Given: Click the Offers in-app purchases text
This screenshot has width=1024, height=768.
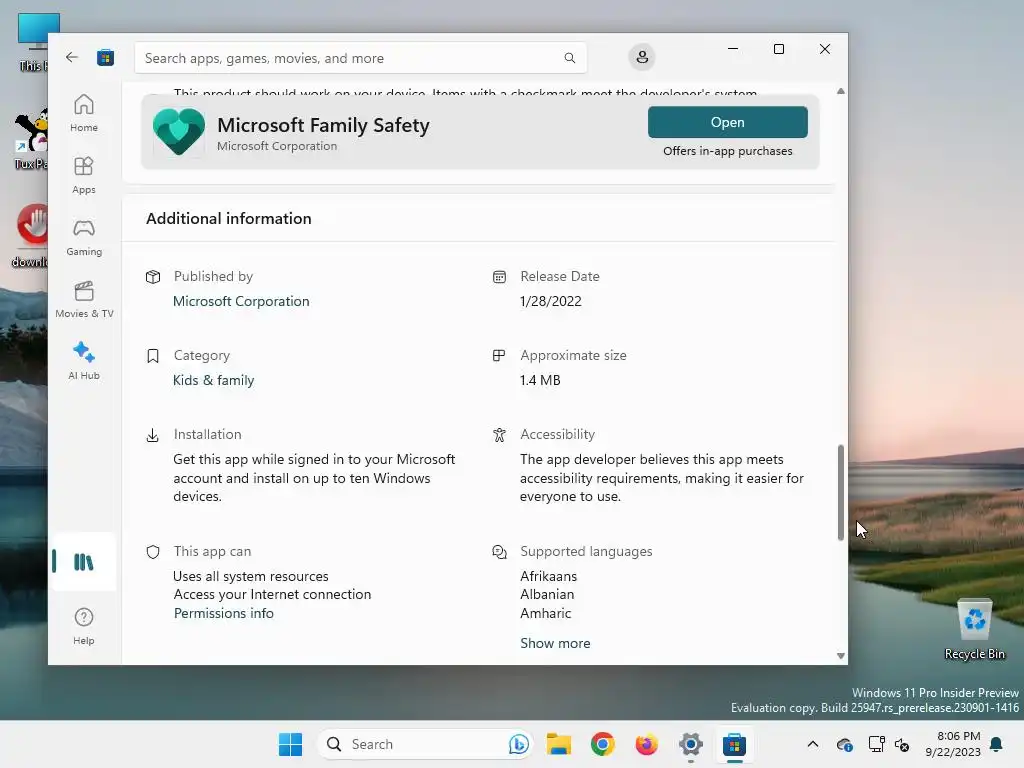Looking at the screenshot, I should pyautogui.click(x=728, y=151).
